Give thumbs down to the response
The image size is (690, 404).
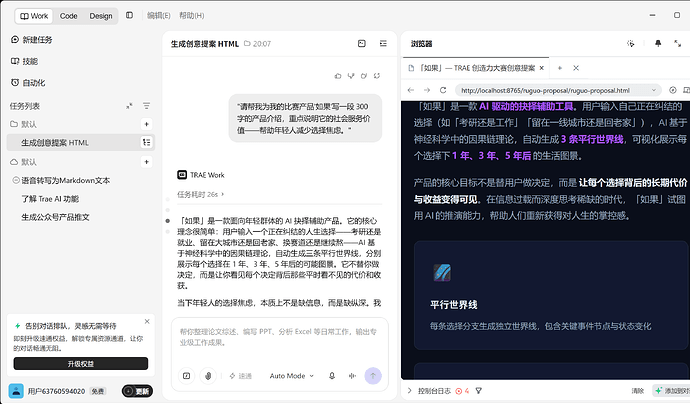[351, 76]
